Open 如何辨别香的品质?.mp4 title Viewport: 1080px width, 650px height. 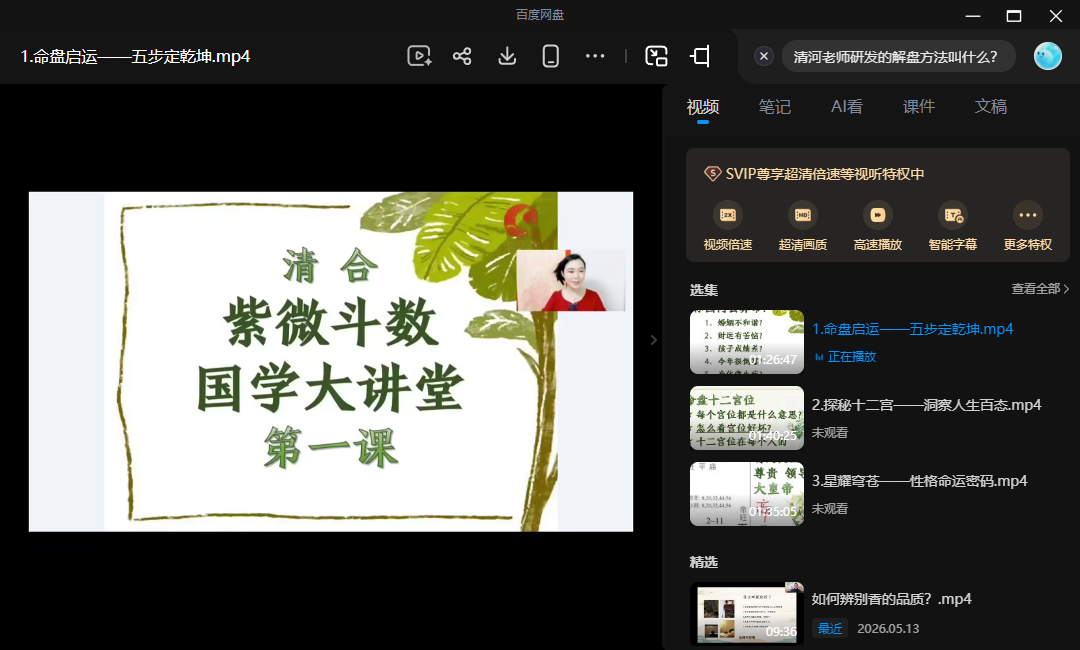click(x=891, y=599)
